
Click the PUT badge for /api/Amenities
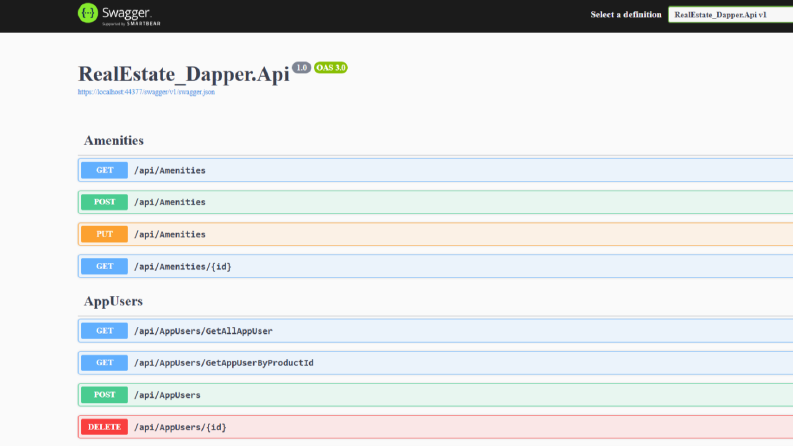(104, 234)
